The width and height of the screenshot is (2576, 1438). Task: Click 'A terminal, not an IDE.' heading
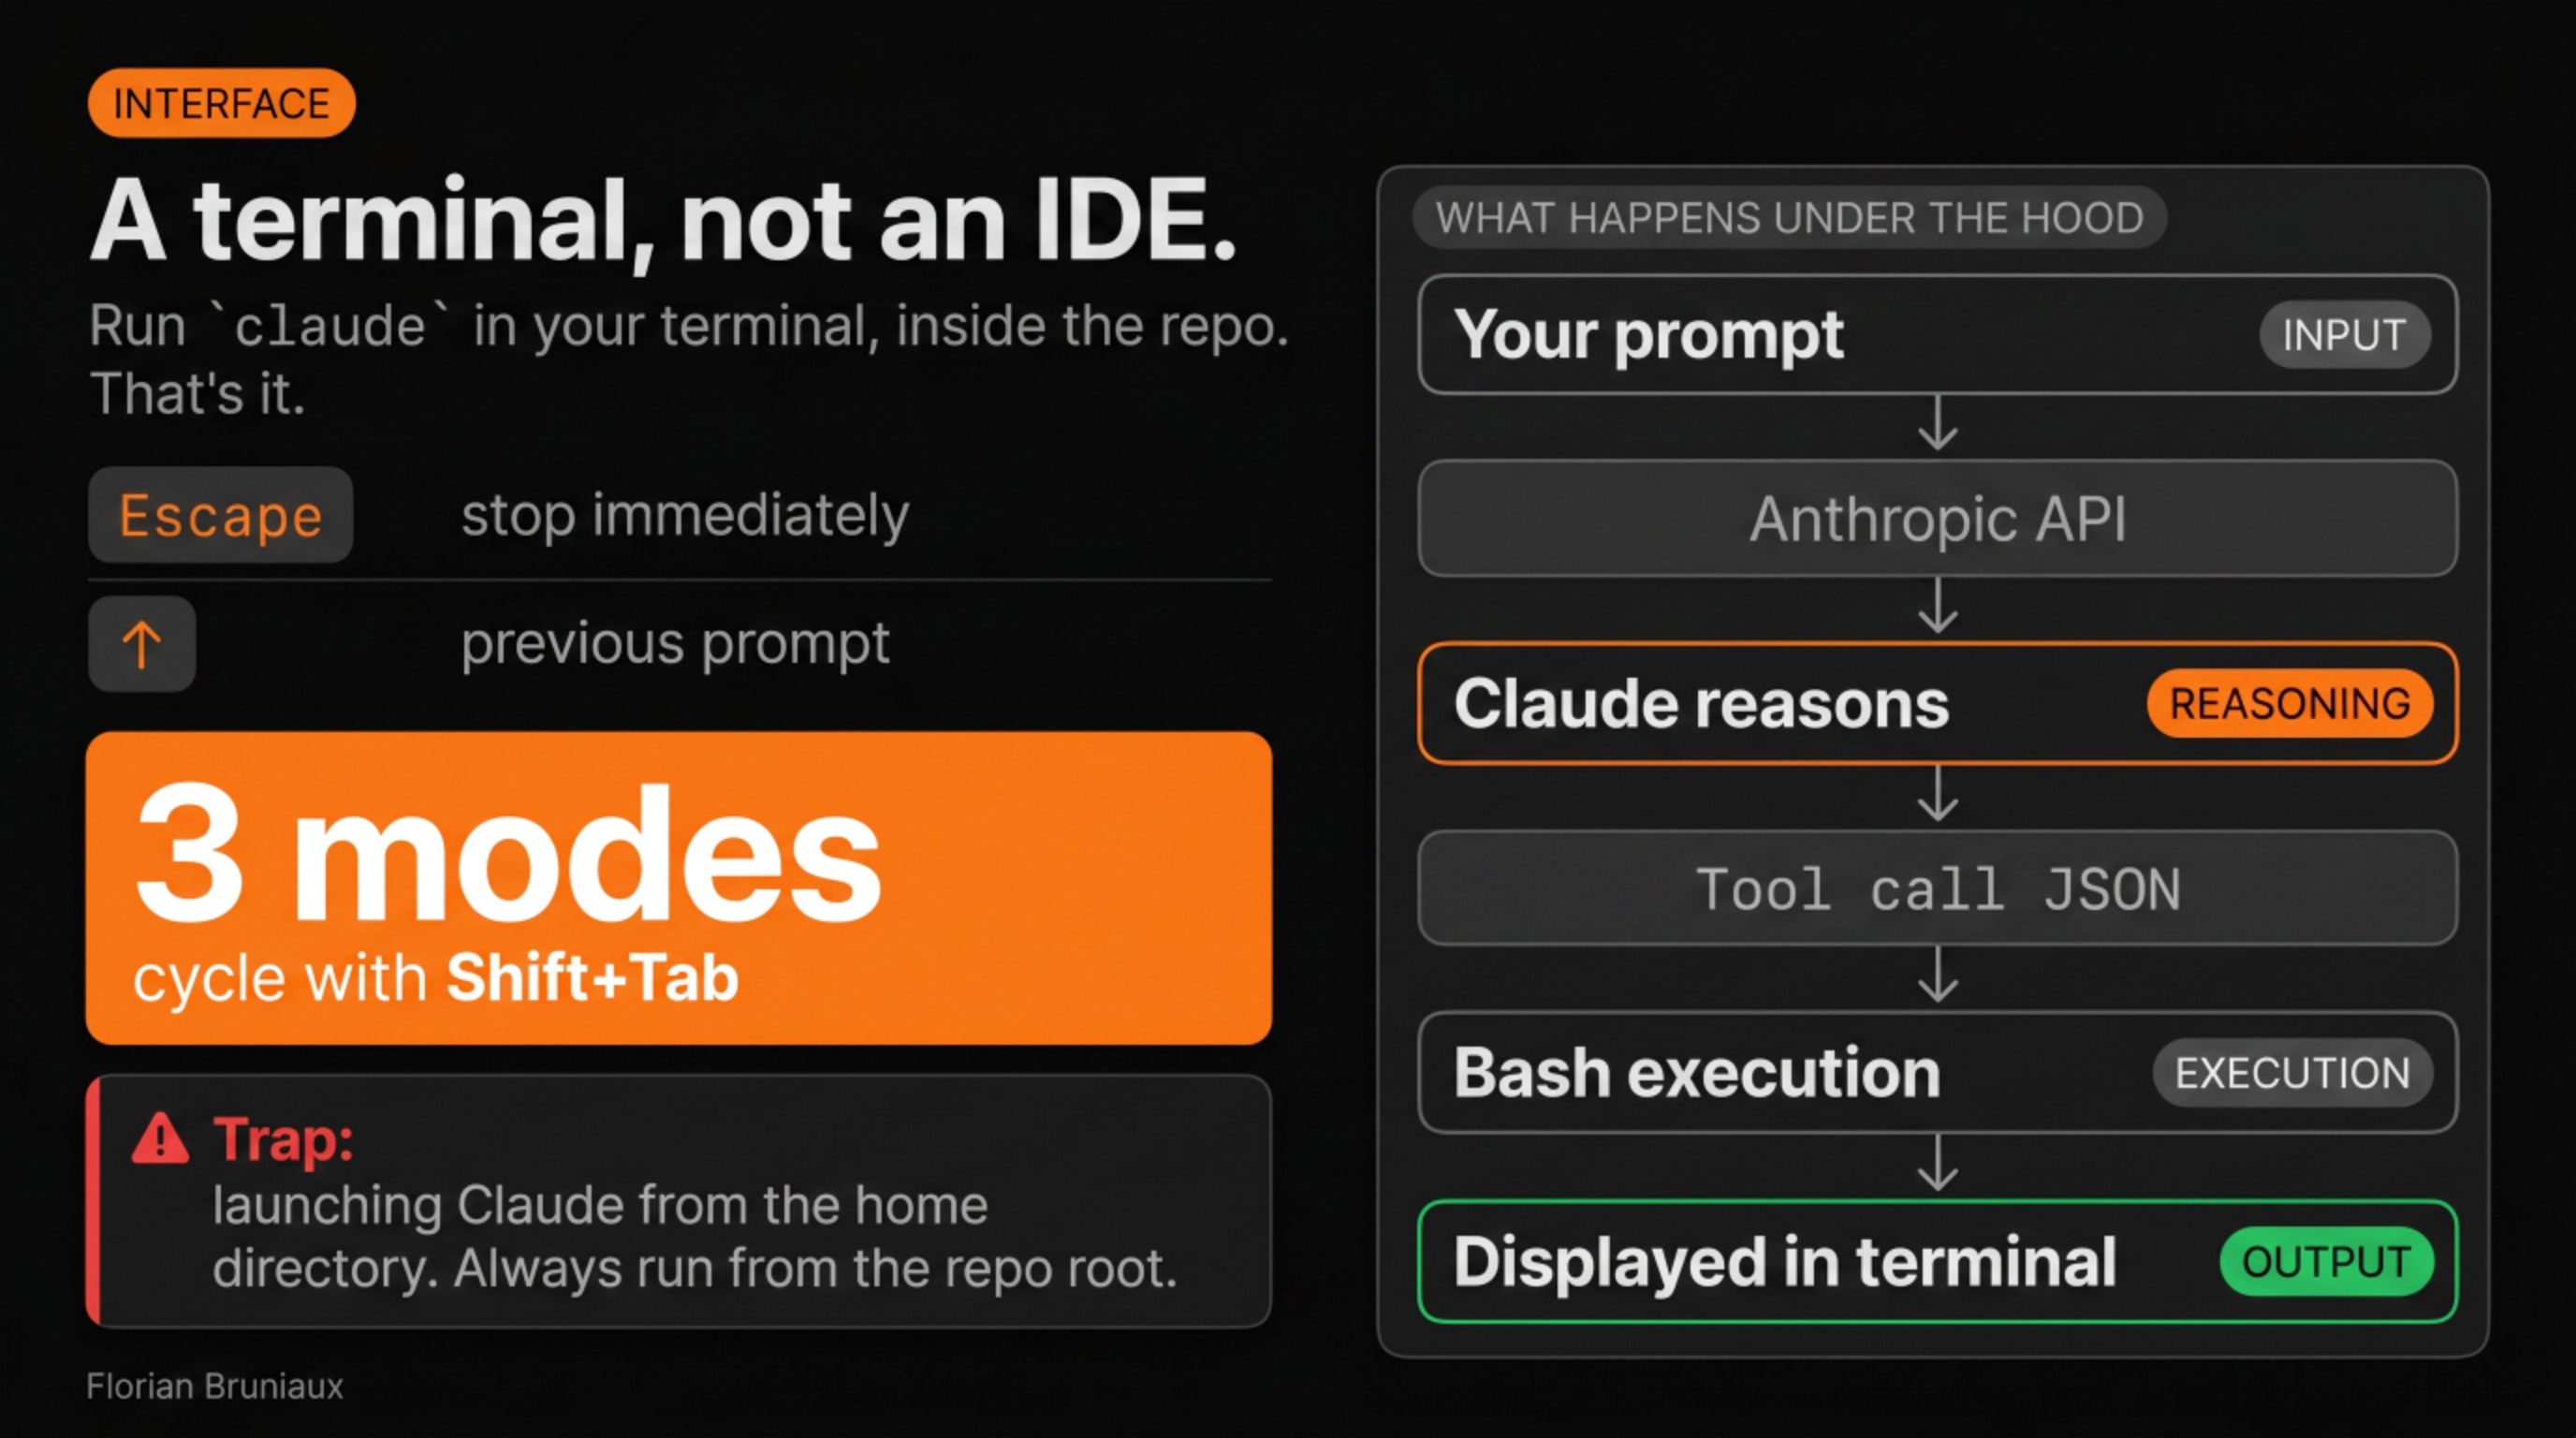tap(664, 220)
